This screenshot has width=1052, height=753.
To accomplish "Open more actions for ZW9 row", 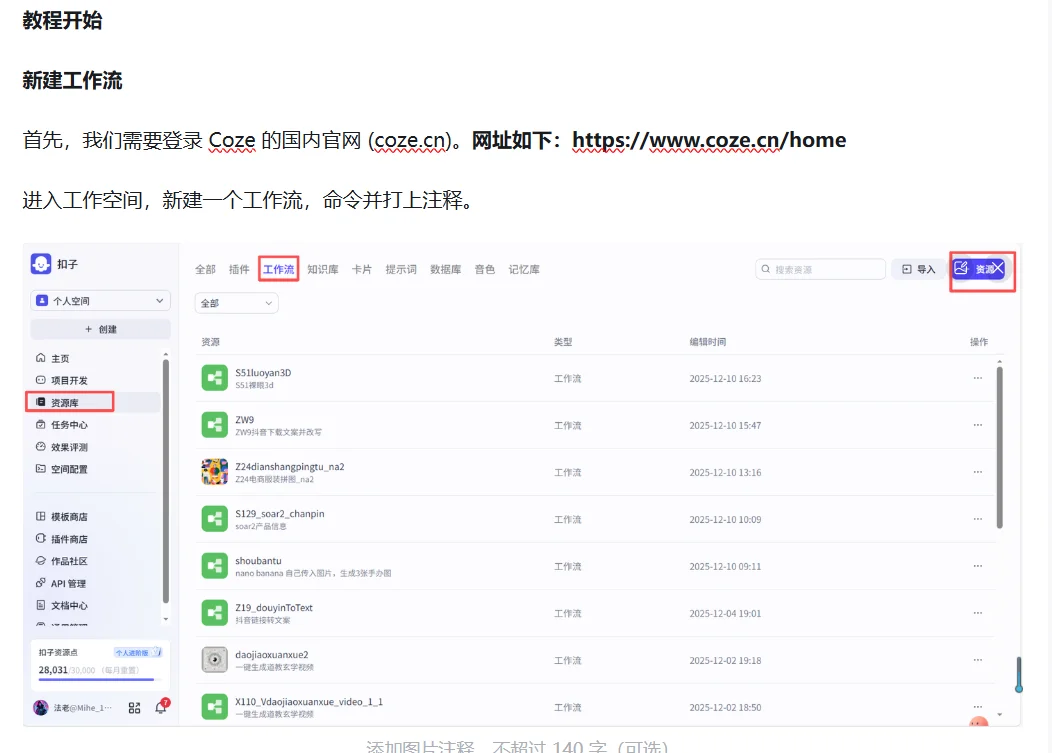I will pos(978,425).
